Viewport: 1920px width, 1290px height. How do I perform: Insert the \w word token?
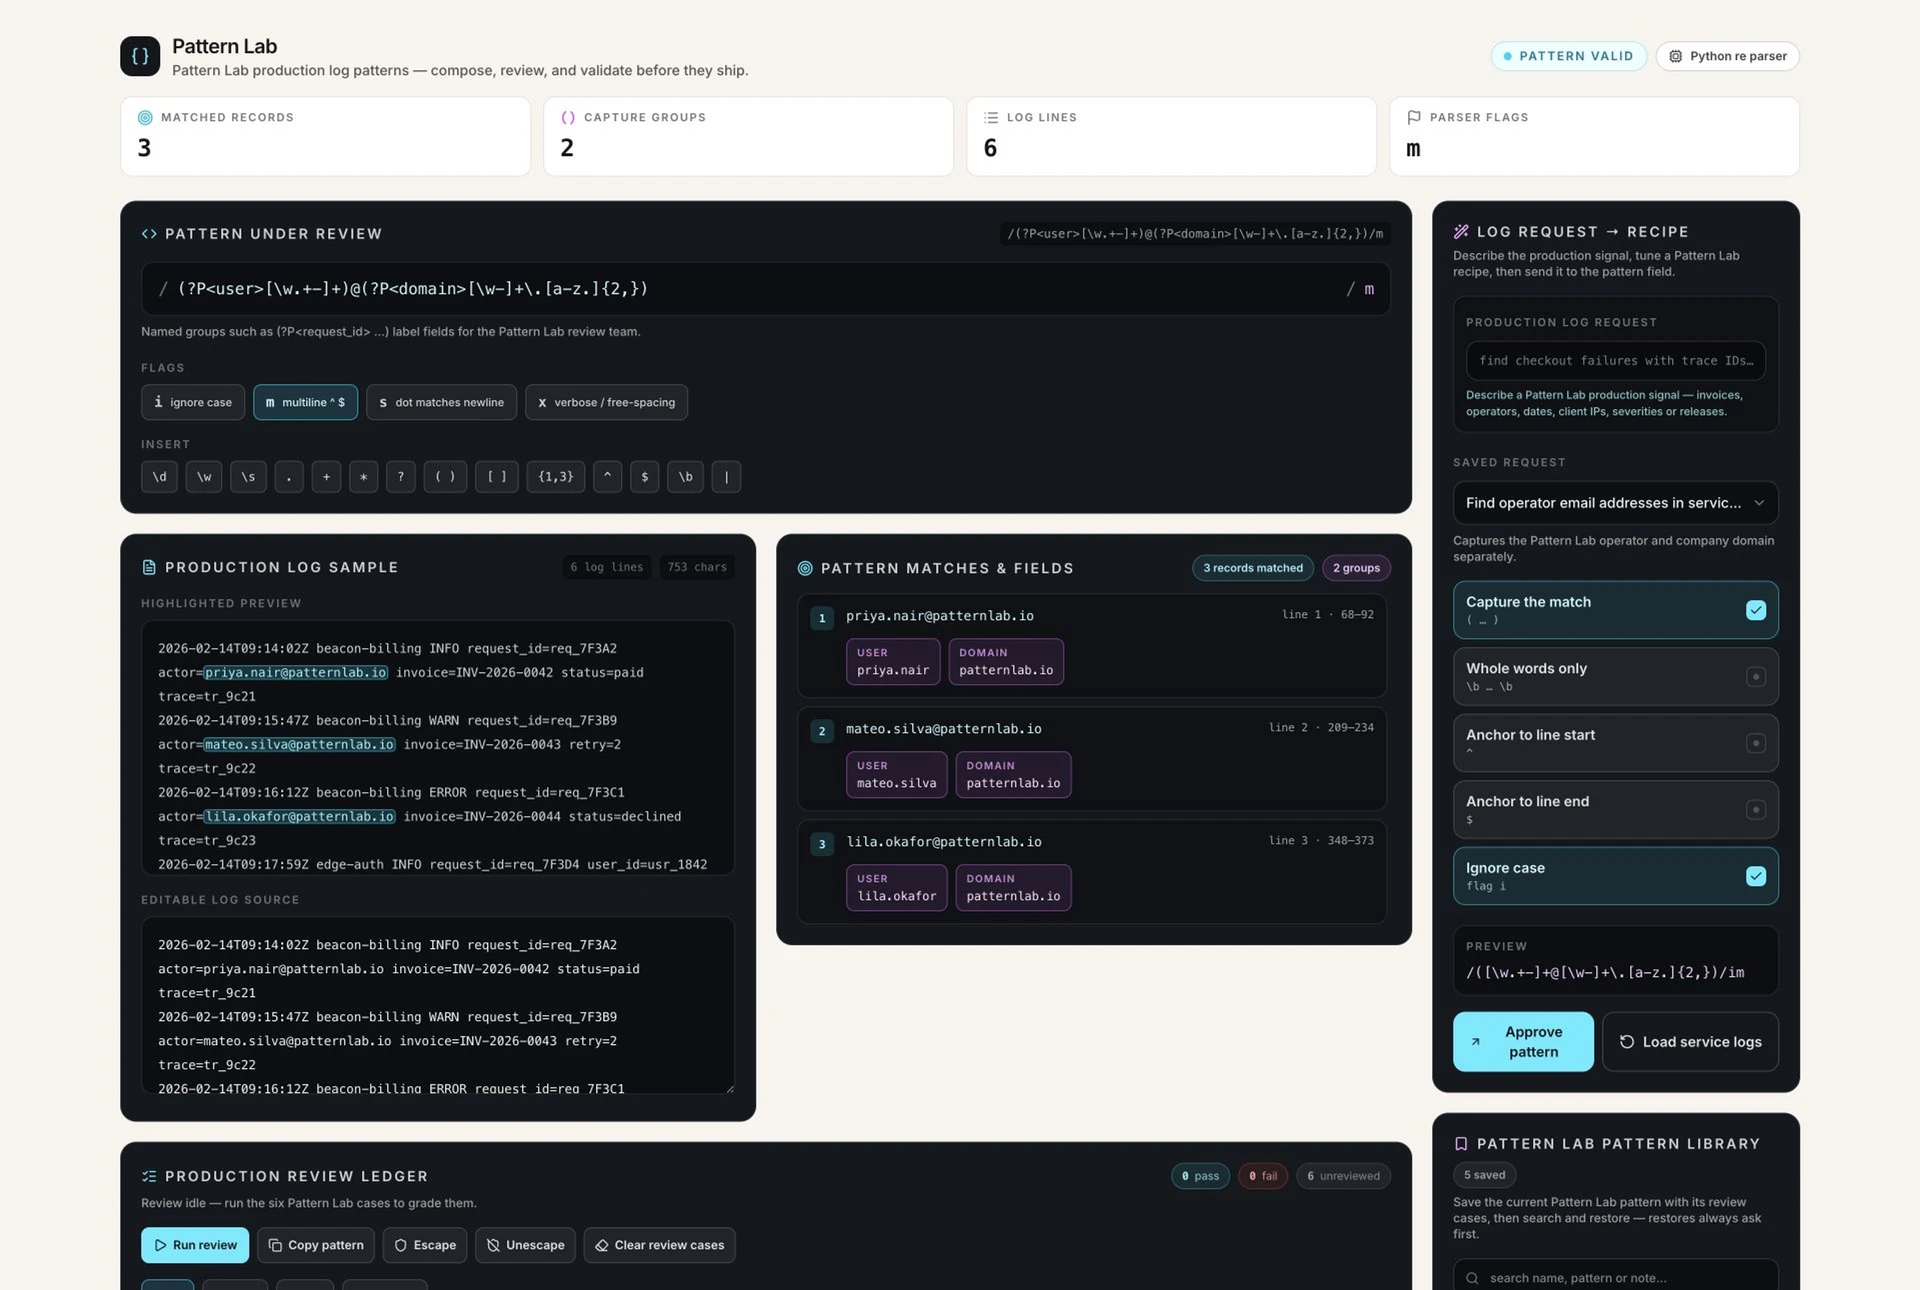(x=204, y=477)
